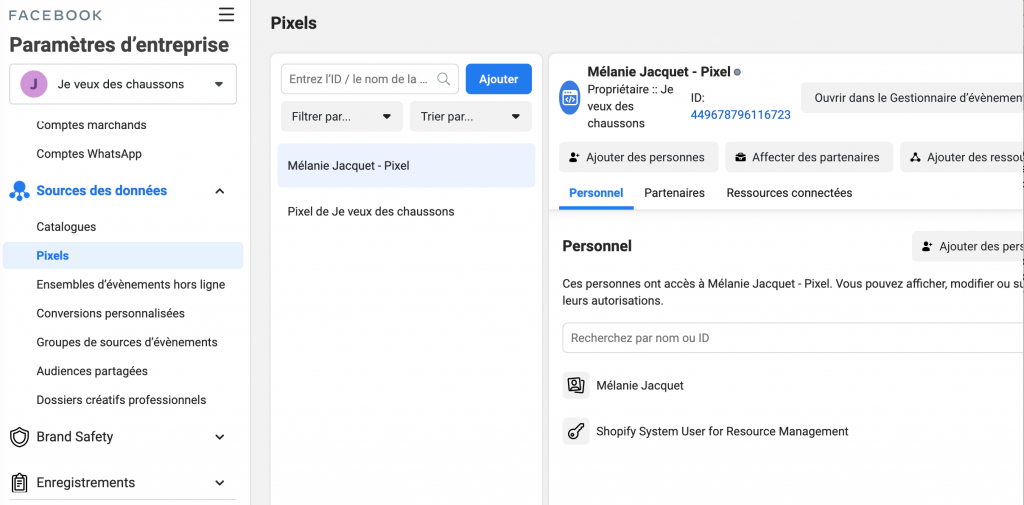Click the Shopify System User key icon
Image resolution: width=1024 pixels, height=505 pixels.
(x=575, y=431)
